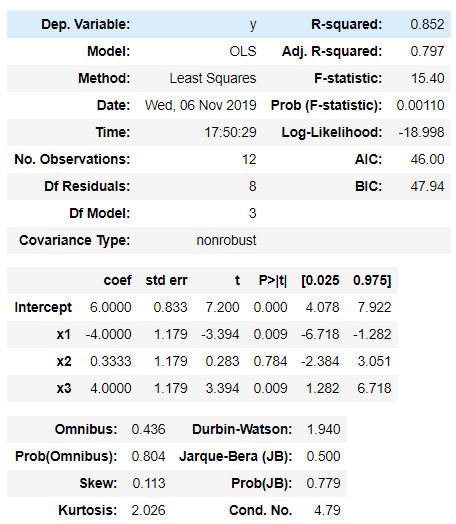456x524 pixels.
Task: Select the Df Model value 3
Action: [x=253, y=213]
